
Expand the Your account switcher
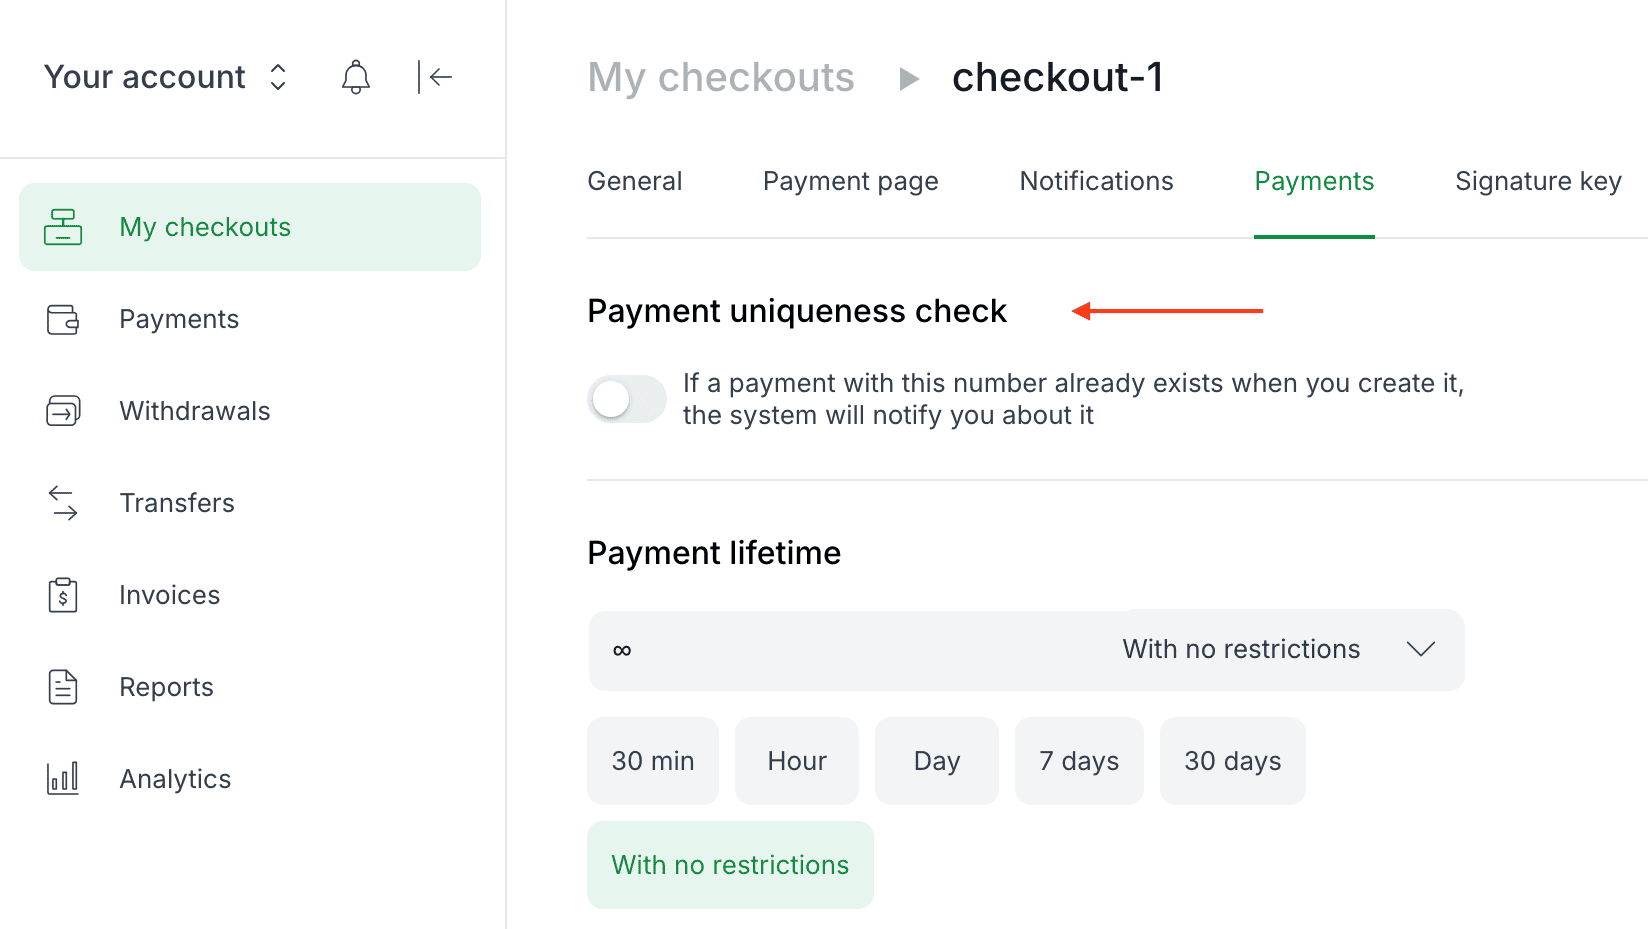(277, 77)
